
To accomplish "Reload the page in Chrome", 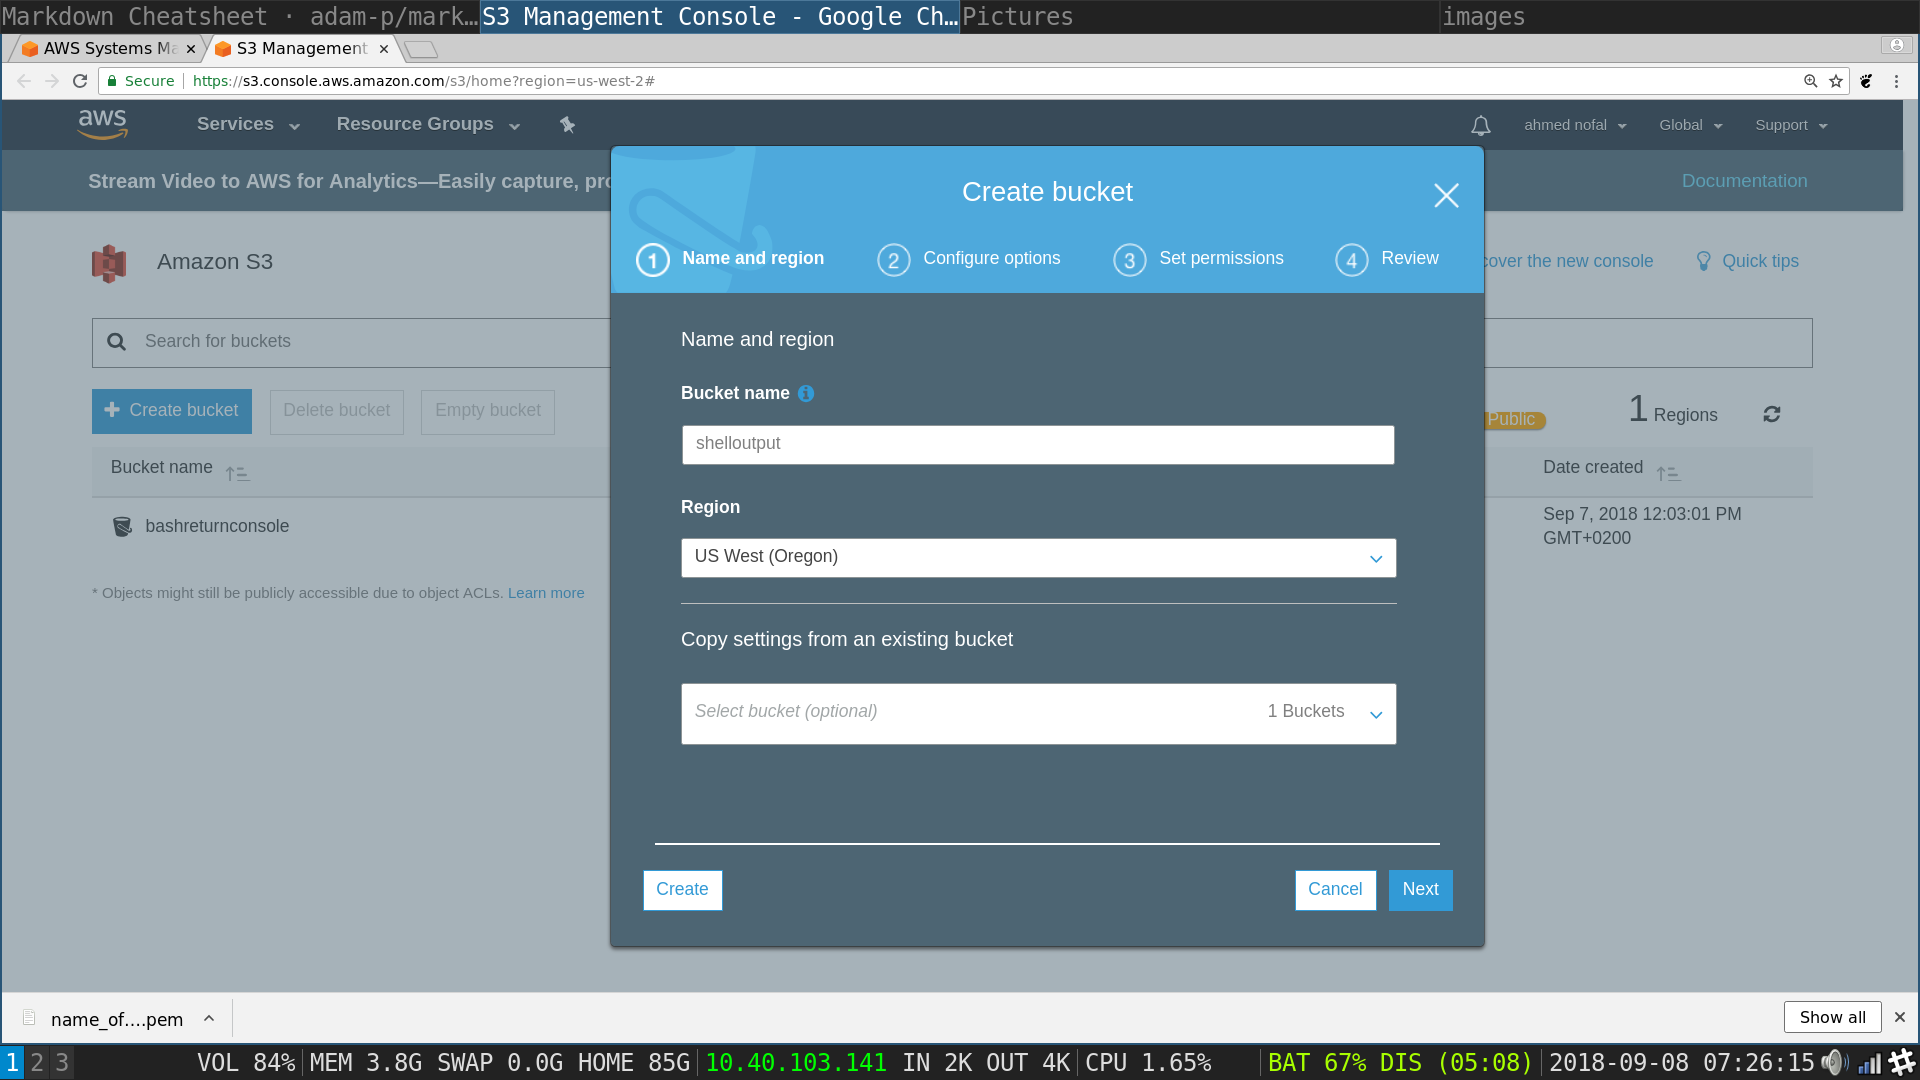I will coord(80,81).
